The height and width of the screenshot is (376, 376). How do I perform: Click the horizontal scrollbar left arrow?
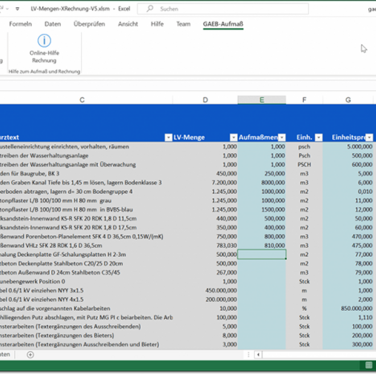pos(258,355)
